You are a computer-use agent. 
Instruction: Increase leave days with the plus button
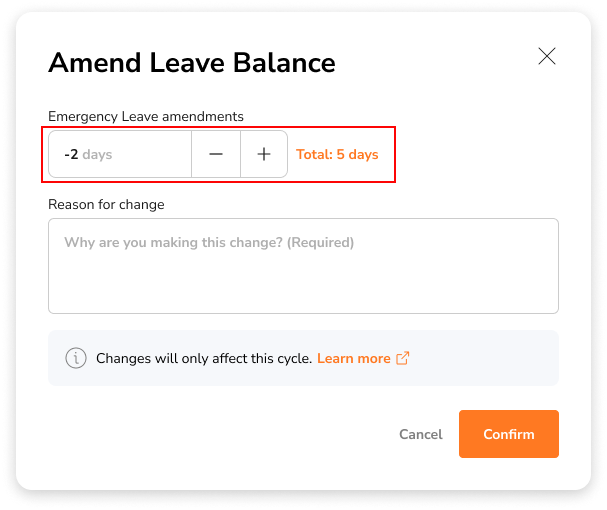coord(264,154)
